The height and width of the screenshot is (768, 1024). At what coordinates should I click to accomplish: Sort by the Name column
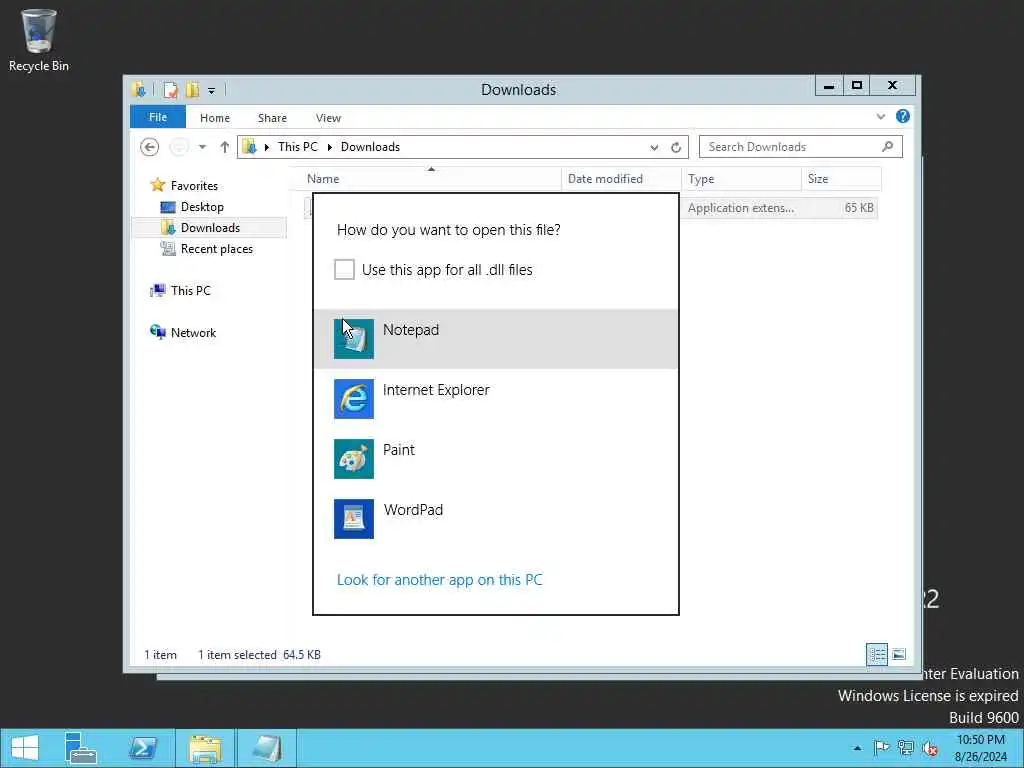(431, 179)
